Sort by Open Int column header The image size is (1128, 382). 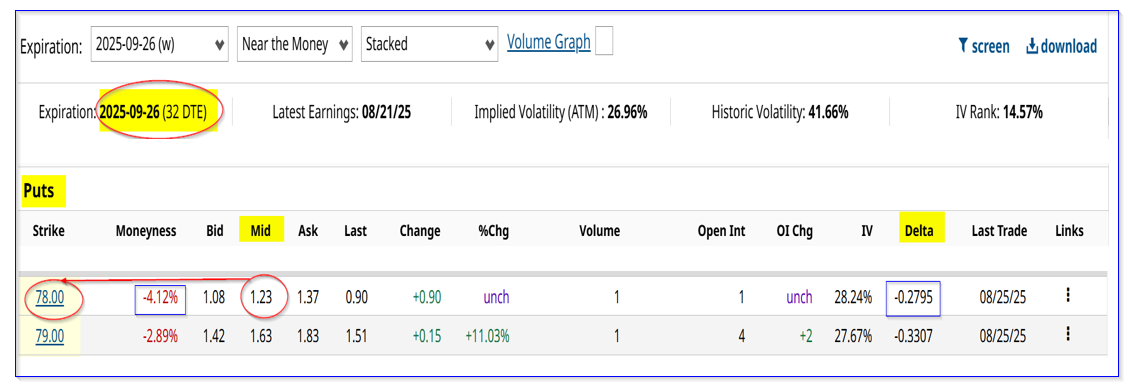point(721,231)
